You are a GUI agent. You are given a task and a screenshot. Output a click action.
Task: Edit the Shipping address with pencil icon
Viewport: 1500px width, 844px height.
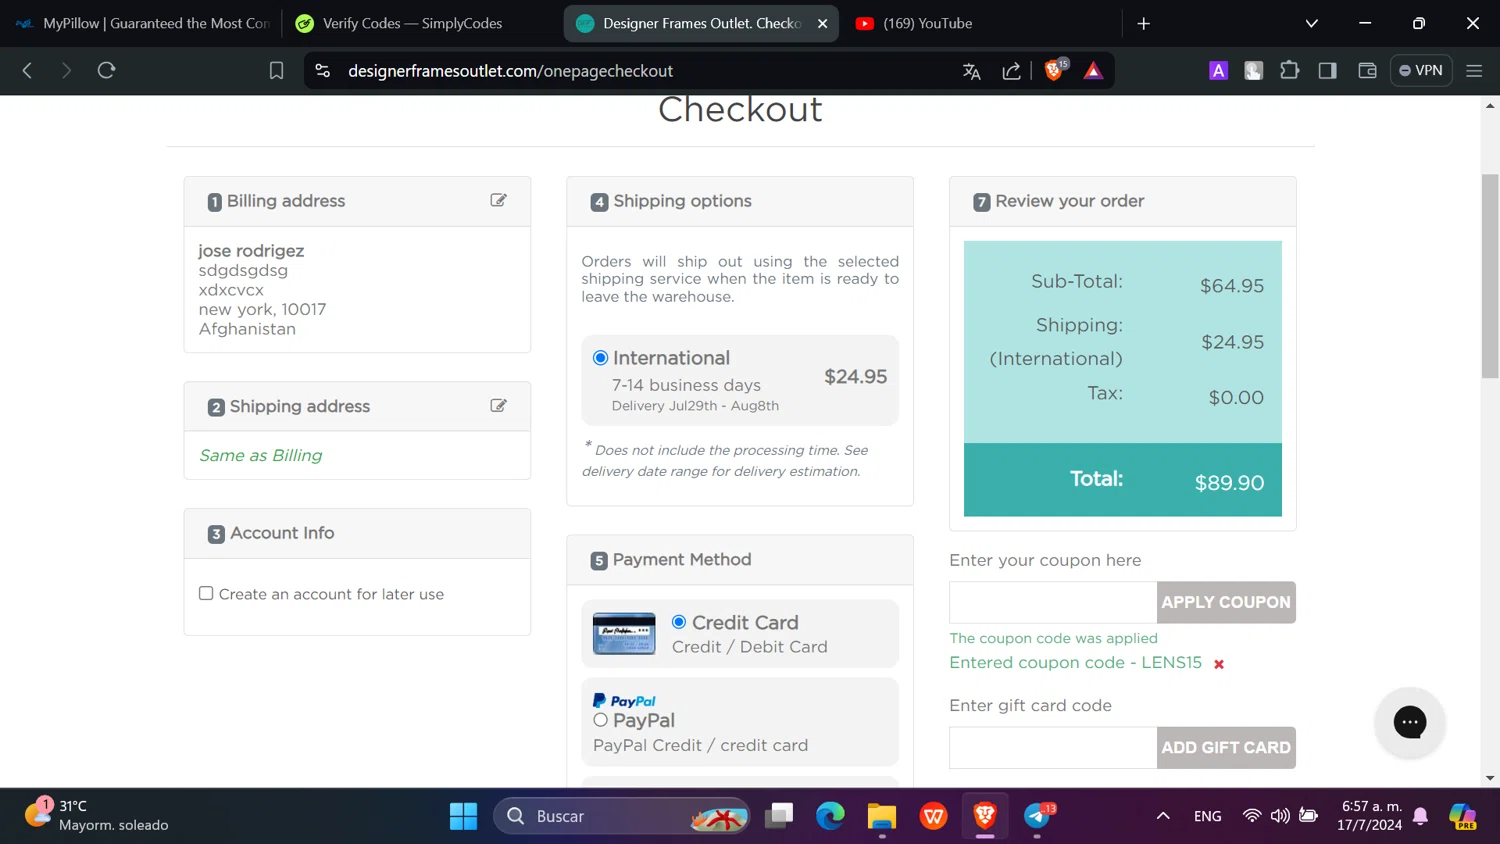(498, 405)
